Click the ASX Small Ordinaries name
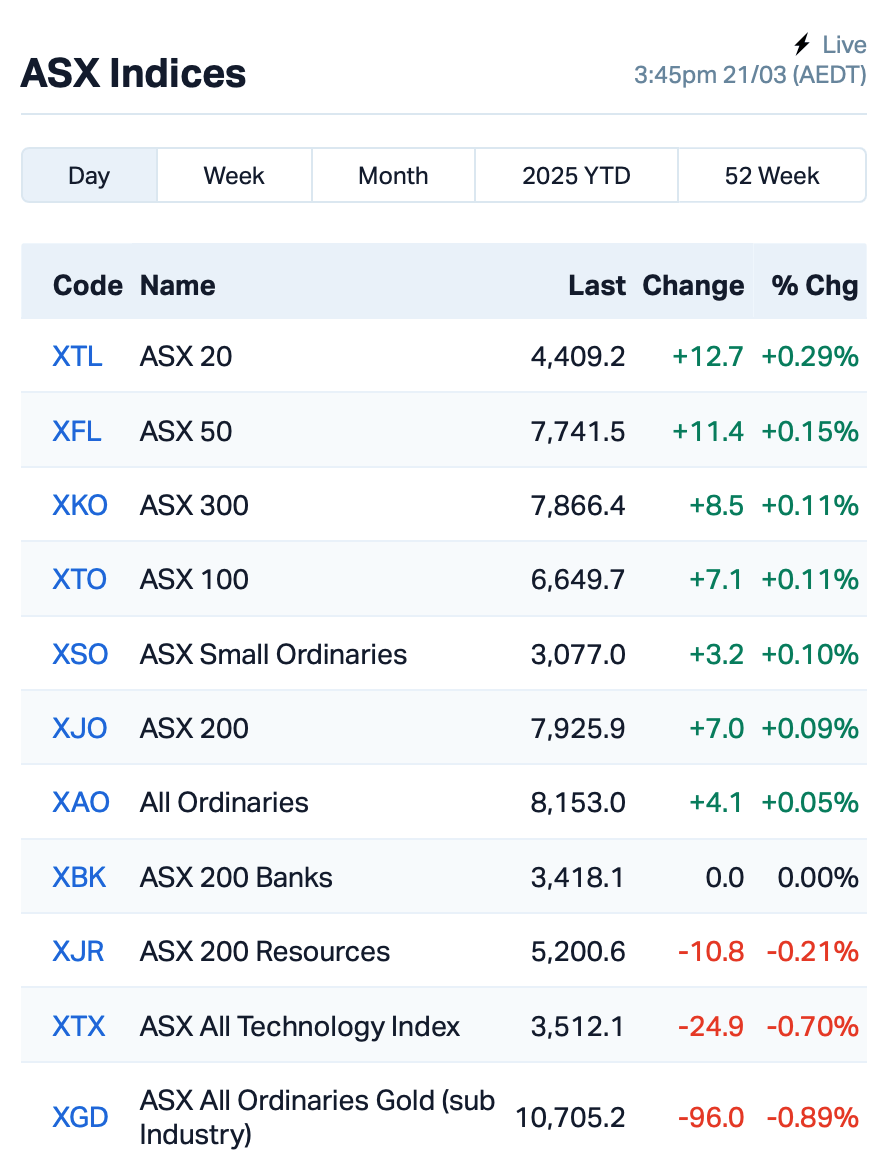The height and width of the screenshot is (1158, 888). click(273, 654)
